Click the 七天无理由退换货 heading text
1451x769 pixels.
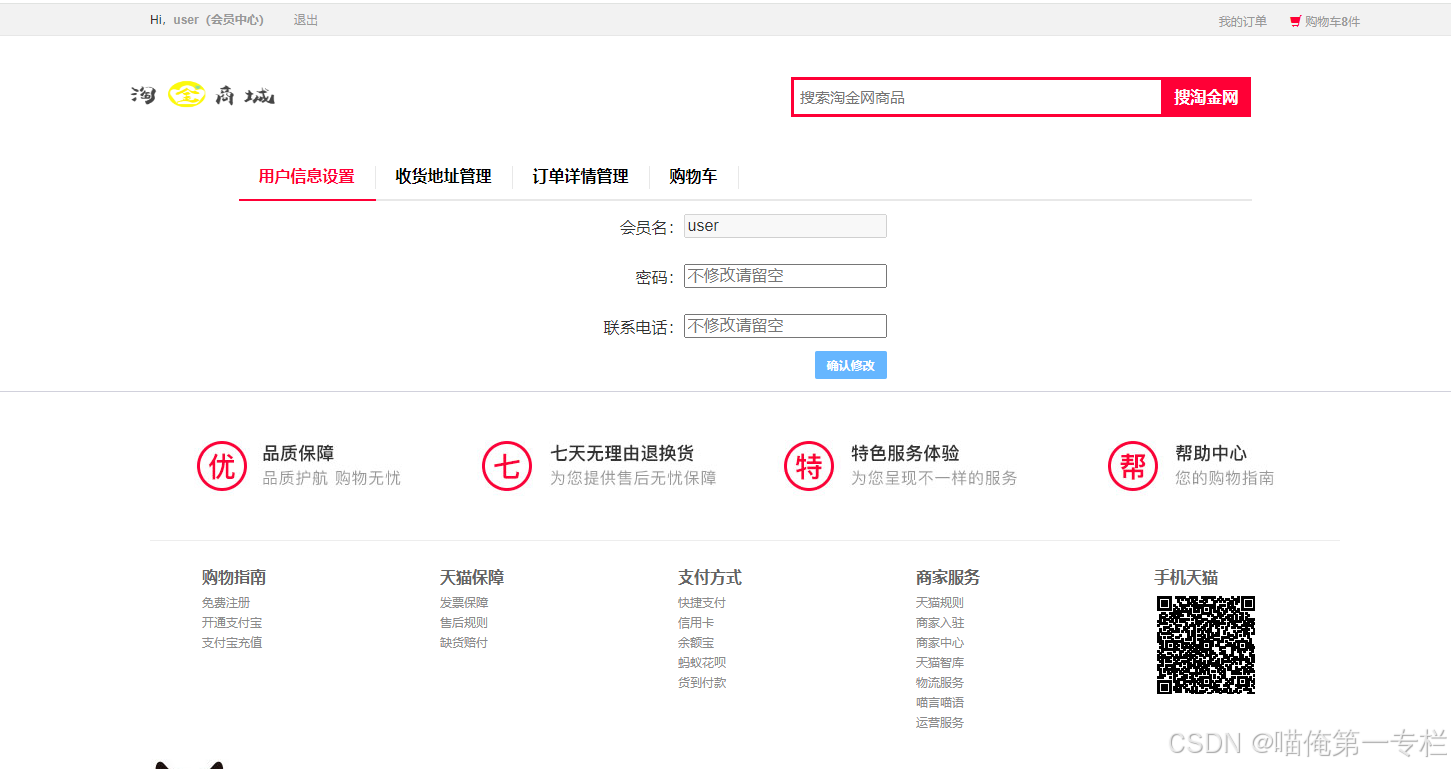pos(622,454)
